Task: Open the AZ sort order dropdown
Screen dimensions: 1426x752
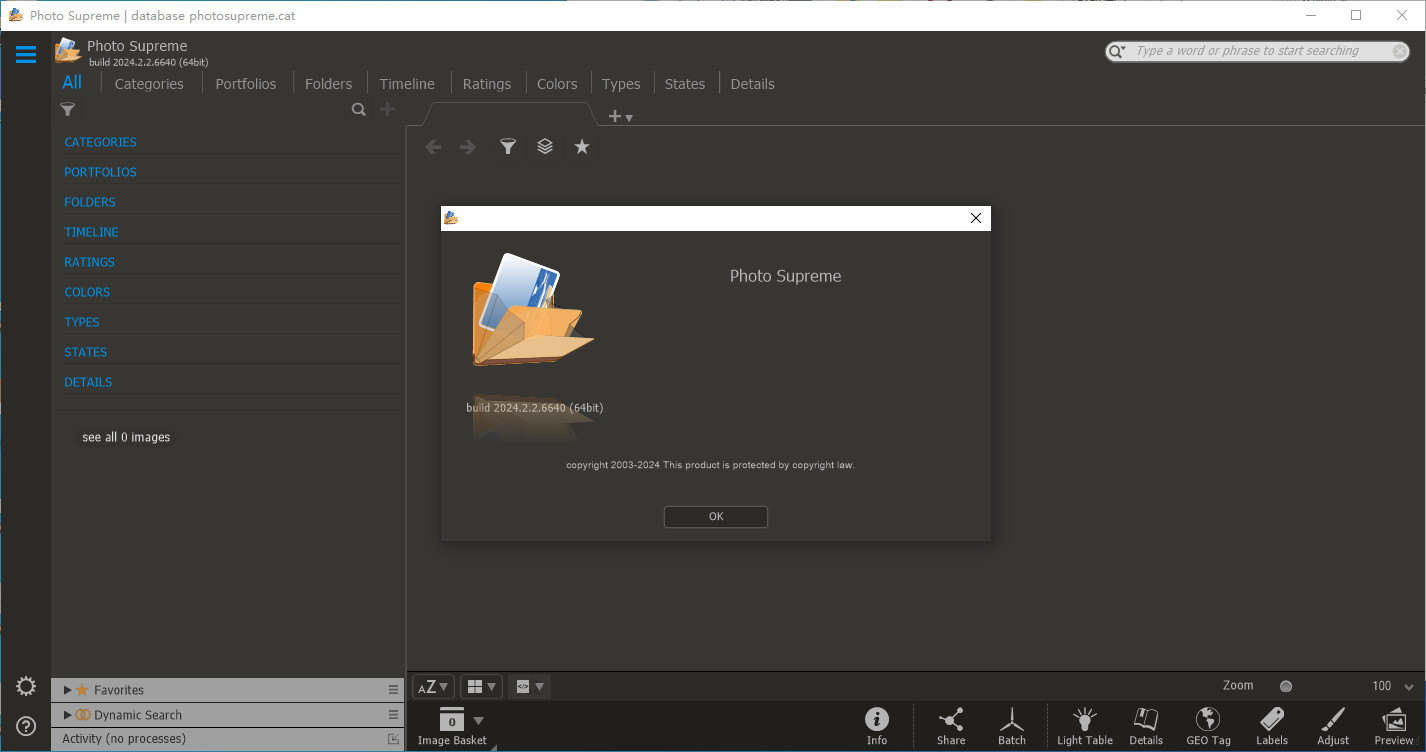Action: [x=433, y=687]
